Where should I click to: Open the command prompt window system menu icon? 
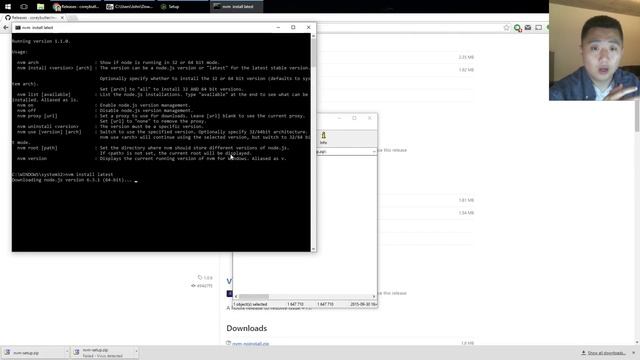coord(18,27)
